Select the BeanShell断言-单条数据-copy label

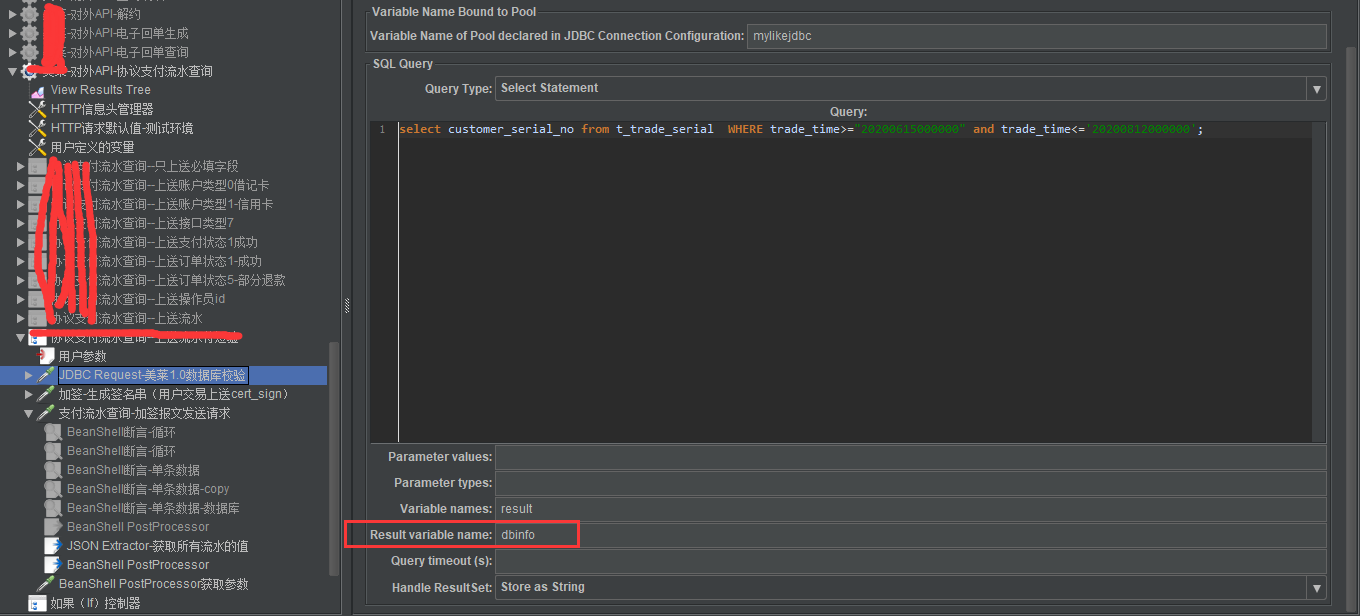[148, 489]
